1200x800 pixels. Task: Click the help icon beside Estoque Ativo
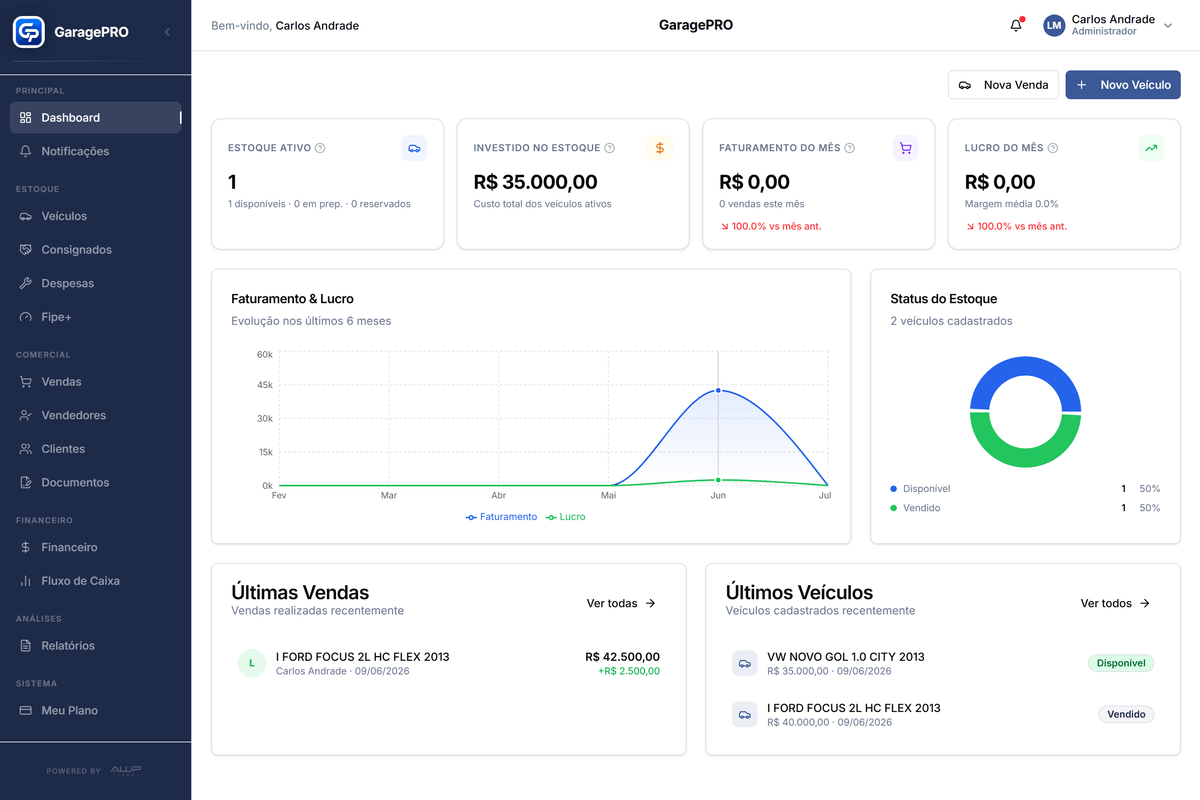click(x=320, y=148)
